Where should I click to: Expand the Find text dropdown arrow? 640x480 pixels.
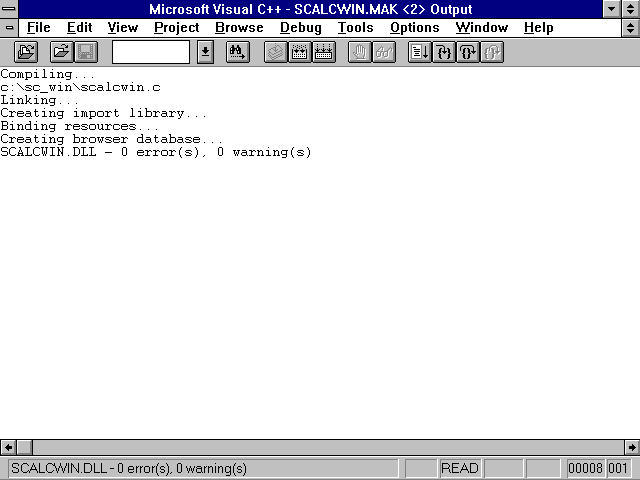click(205, 52)
